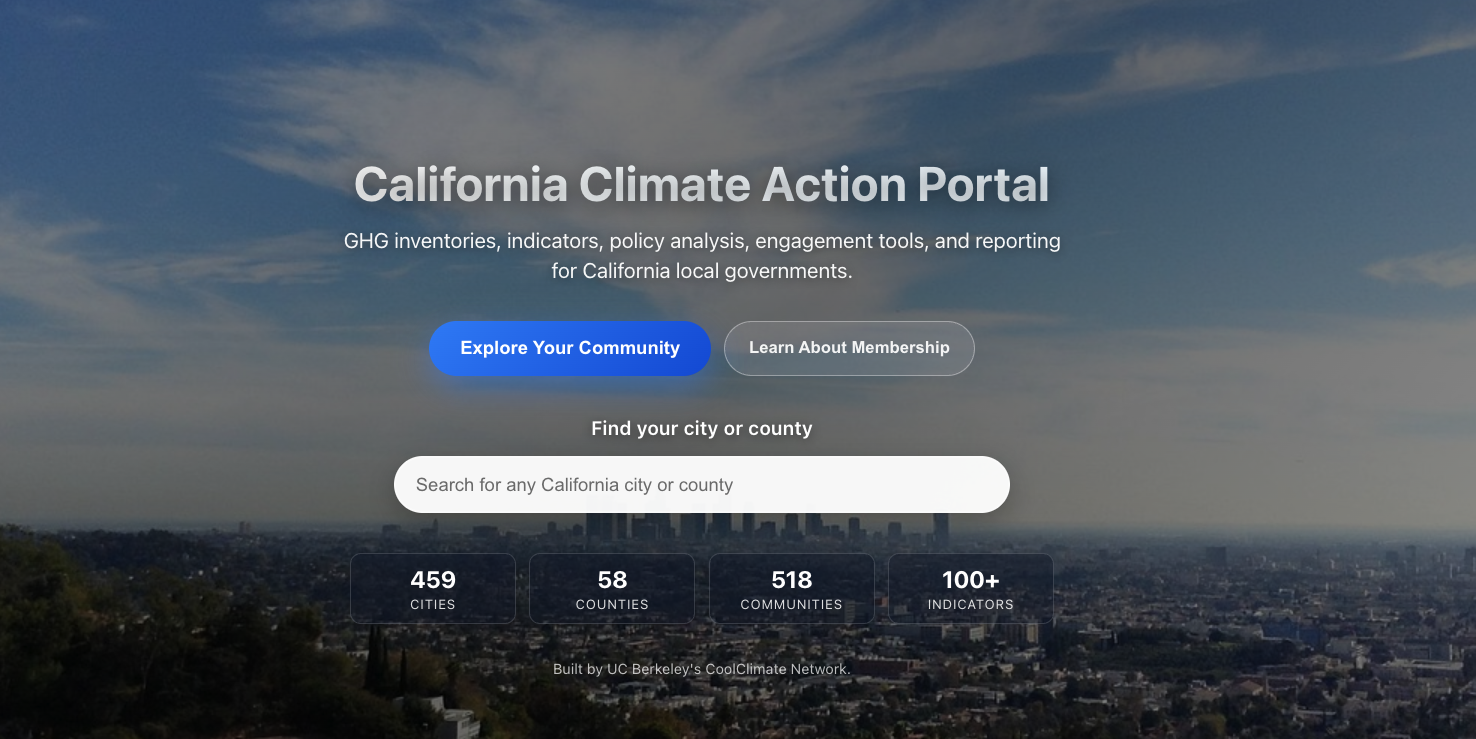This screenshot has width=1476, height=739.
Task: Select the 100+ Indicators stat card
Action: (971, 589)
